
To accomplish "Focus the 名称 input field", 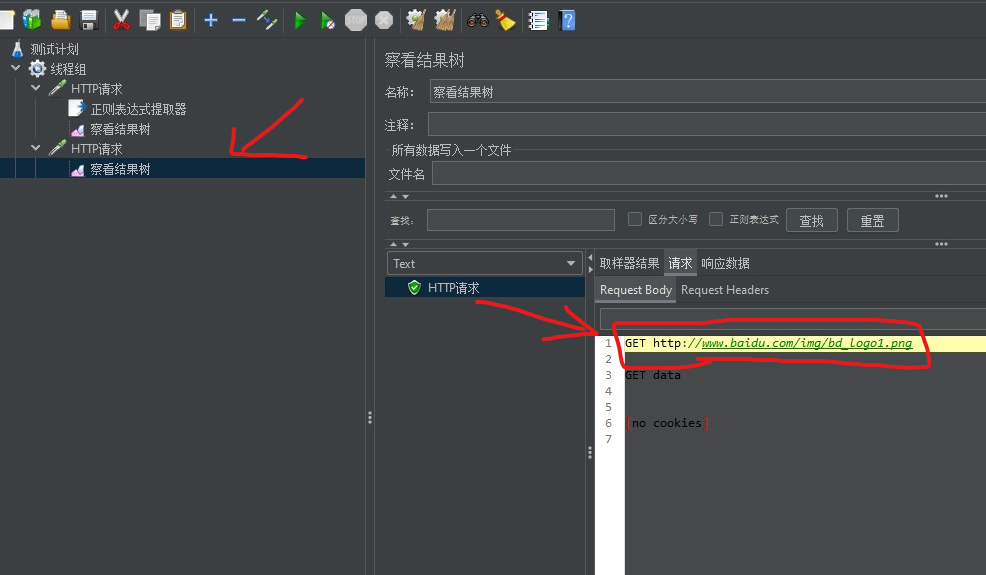I will click(x=707, y=92).
